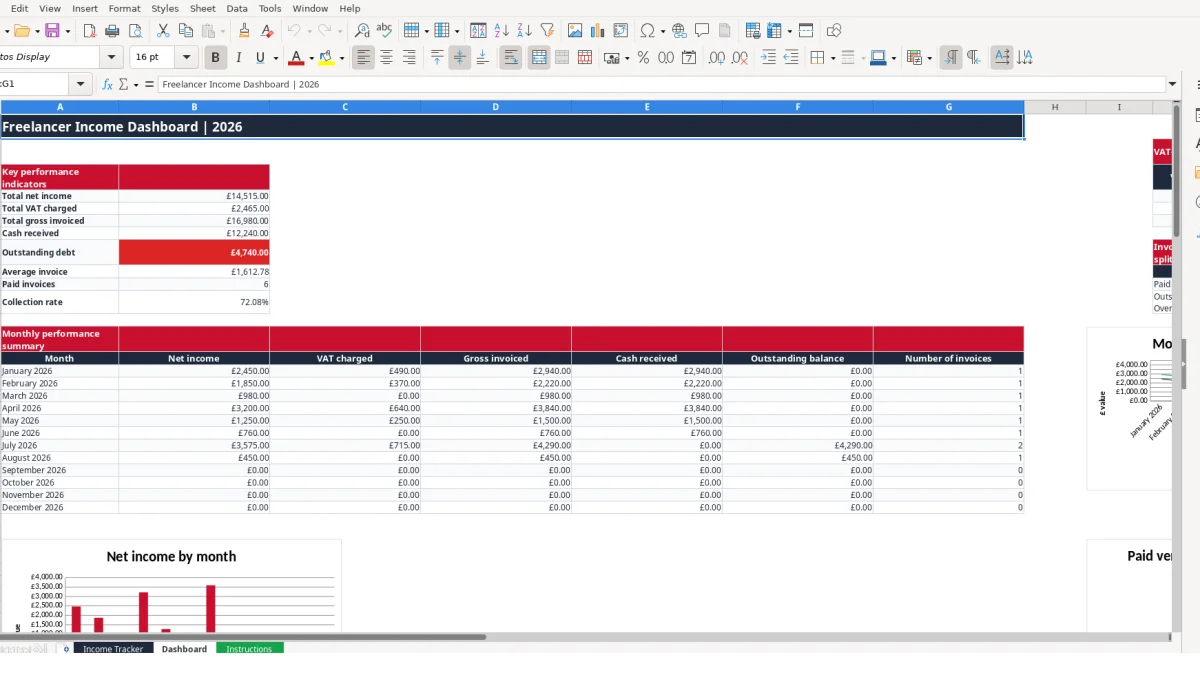Switch to the Income Tracker sheet tab
This screenshot has width=1200, height=675.
[113, 649]
